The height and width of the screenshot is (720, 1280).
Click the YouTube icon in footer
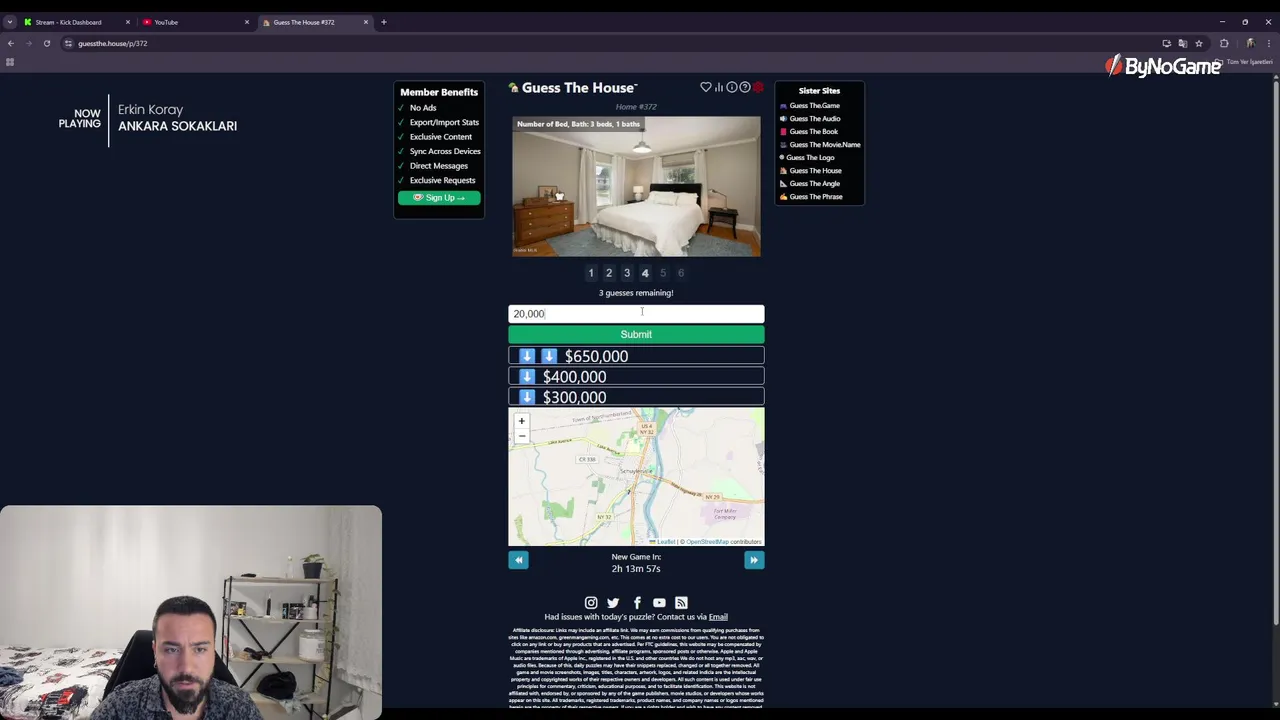pyautogui.click(x=659, y=603)
